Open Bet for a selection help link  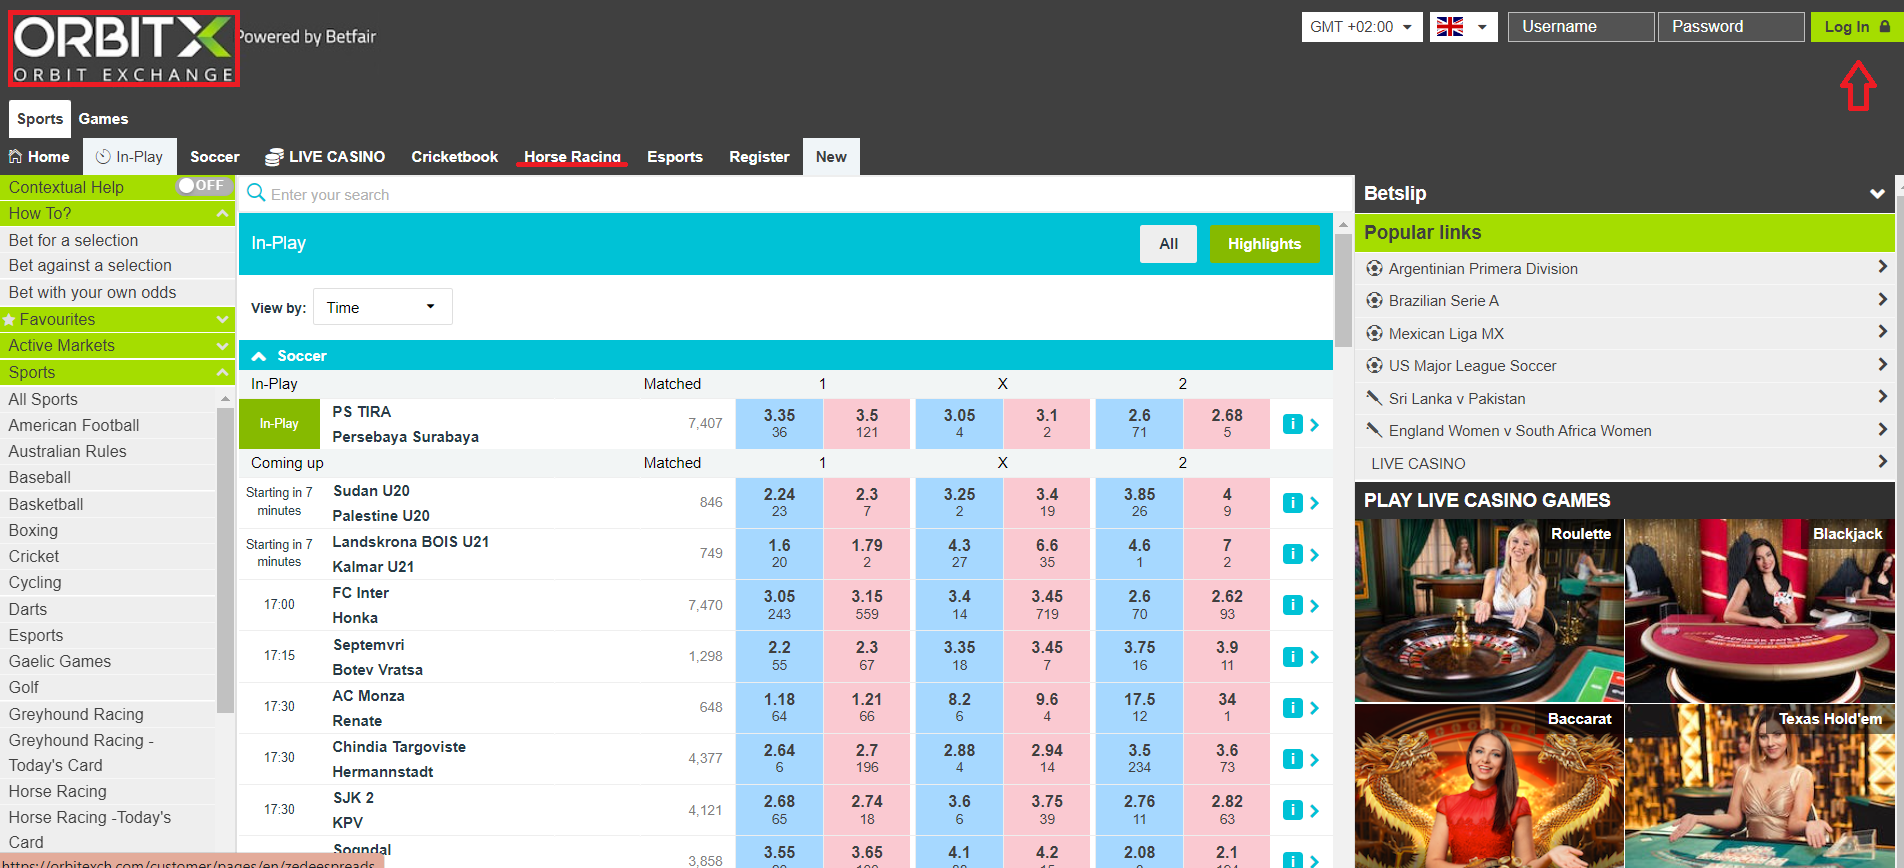[x=117, y=240]
